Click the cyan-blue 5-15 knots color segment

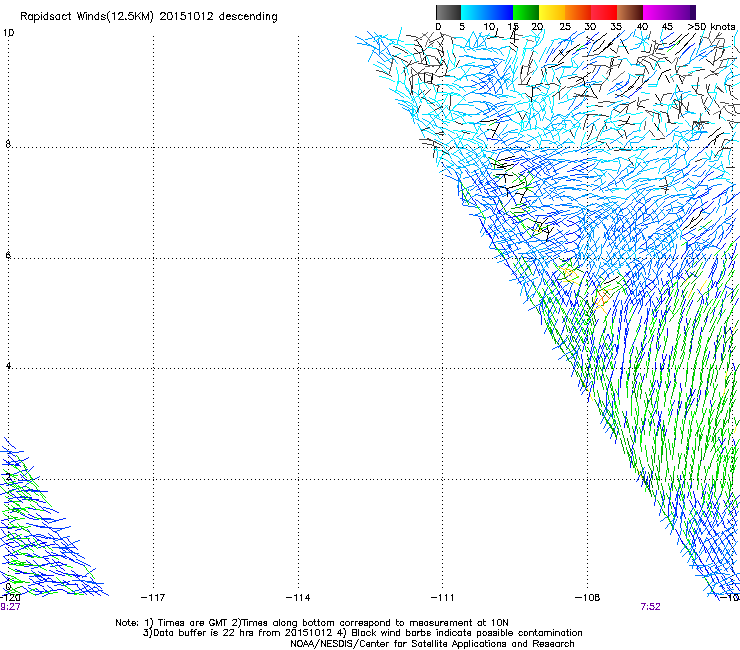487,12
